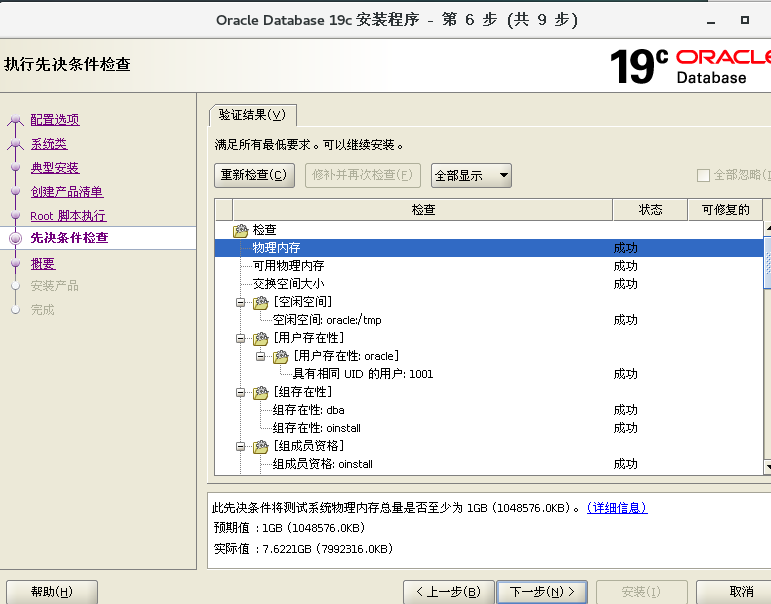Maximize the installer window
771x604 pixels.
coord(745,20)
